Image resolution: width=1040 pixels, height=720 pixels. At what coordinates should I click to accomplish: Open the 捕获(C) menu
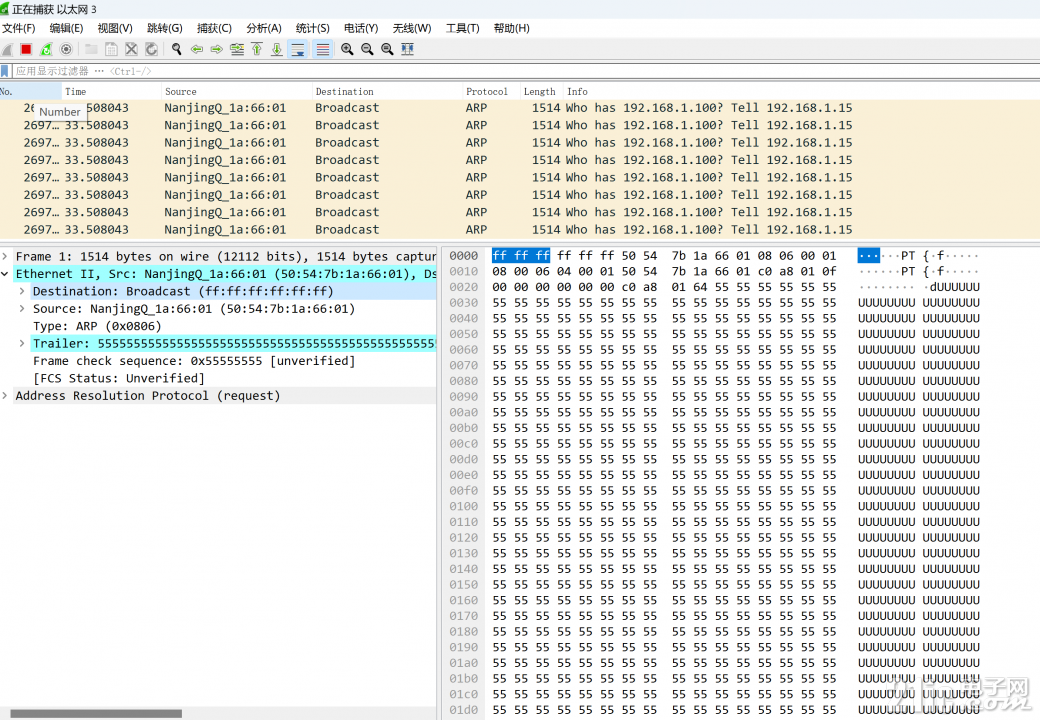(x=214, y=28)
